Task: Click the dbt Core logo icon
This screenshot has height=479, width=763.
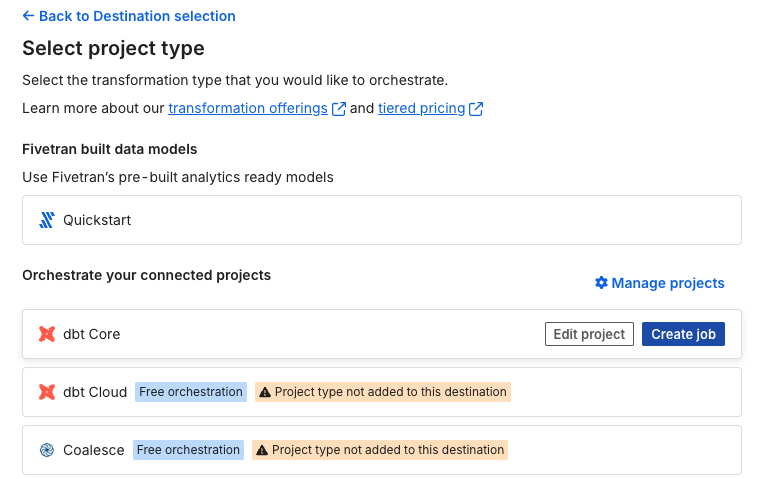Action: point(46,334)
